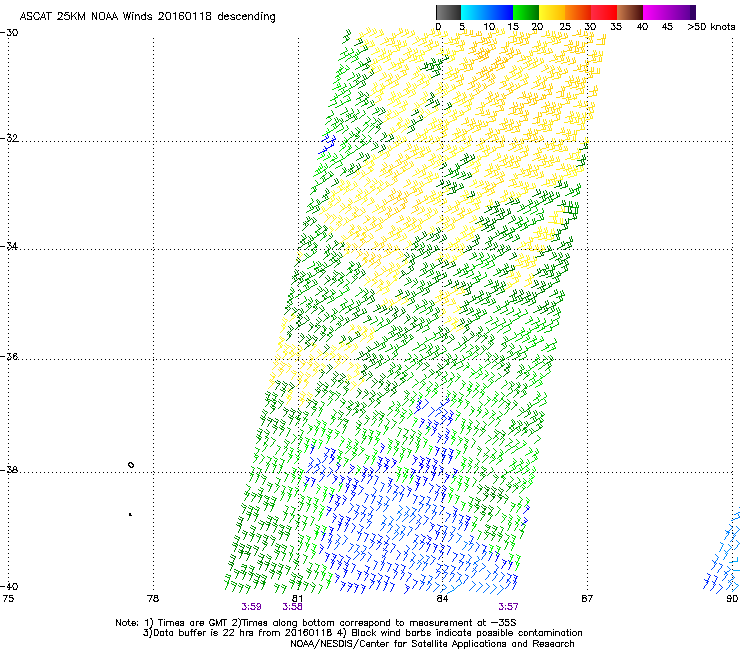The width and height of the screenshot is (740, 650).
Task: Click the 3:58 swath time label
Action: click(293, 607)
